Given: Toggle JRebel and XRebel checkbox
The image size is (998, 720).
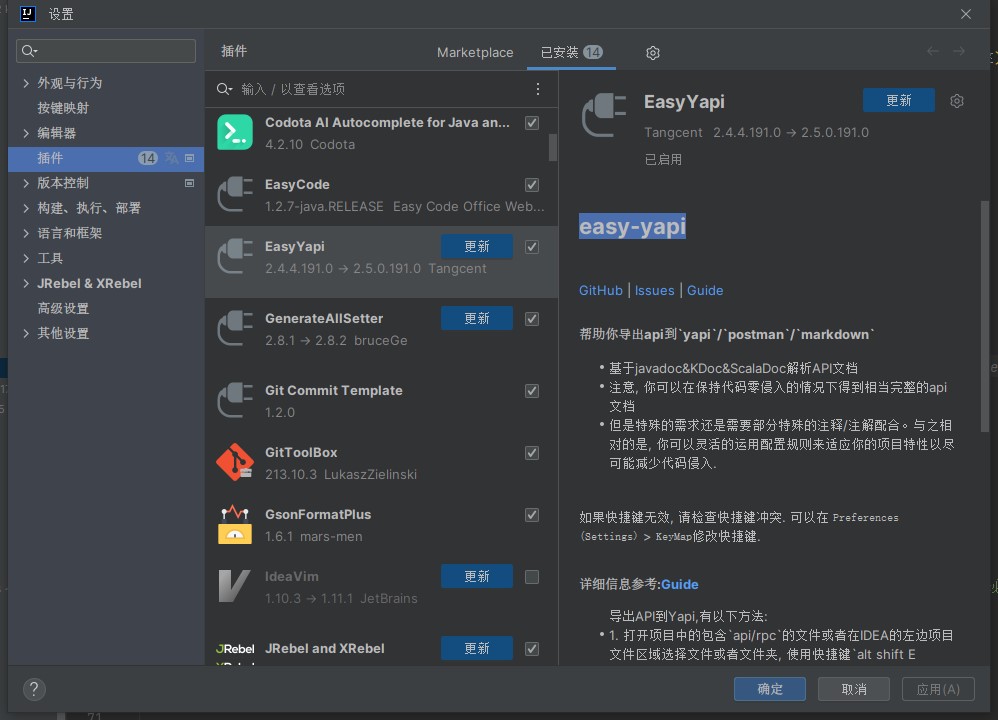Looking at the screenshot, I should 532,649.
